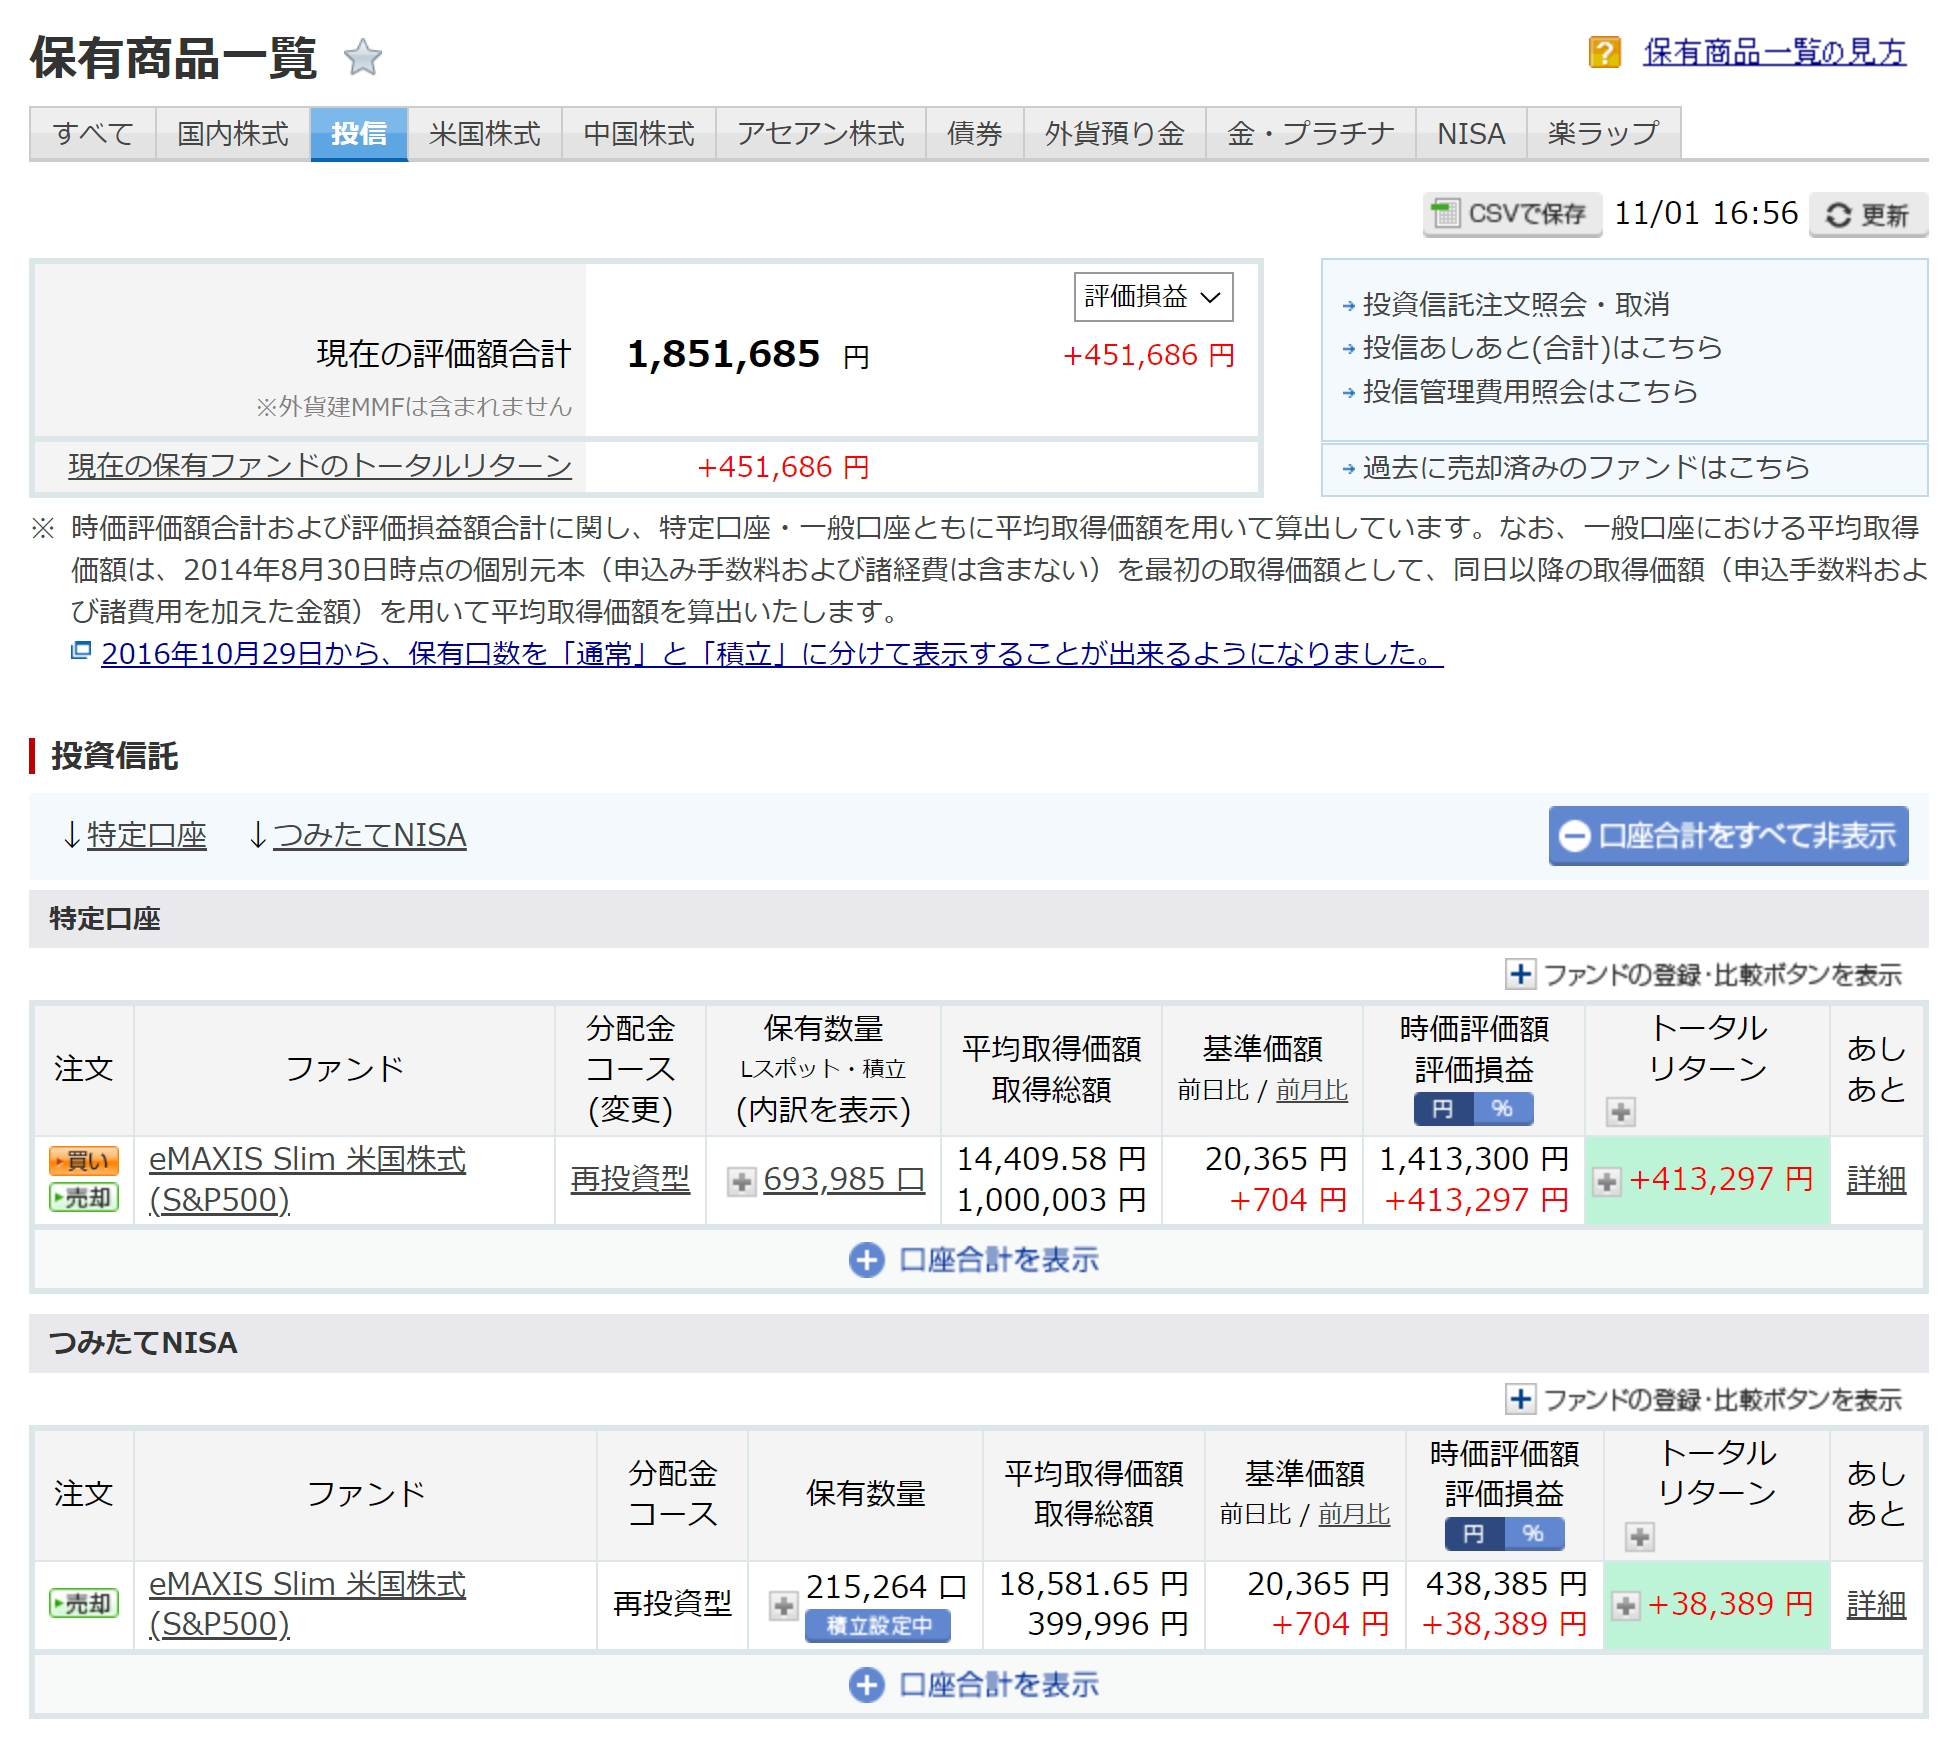Click the favorite star beside 保有商品一覧 title
The width and height of the screenshot is (1953, 1748).
(x=362, y=57)
